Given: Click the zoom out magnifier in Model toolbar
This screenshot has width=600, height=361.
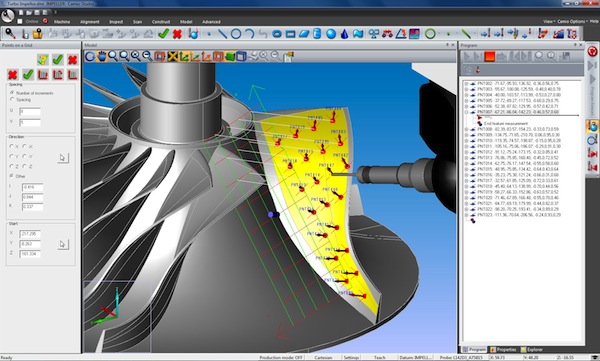Looking at the screenshot, I should point(147,57).
